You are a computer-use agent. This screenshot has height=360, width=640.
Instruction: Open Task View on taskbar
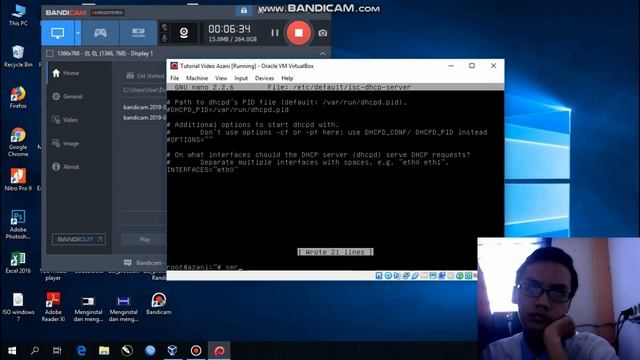pos(57,351)
